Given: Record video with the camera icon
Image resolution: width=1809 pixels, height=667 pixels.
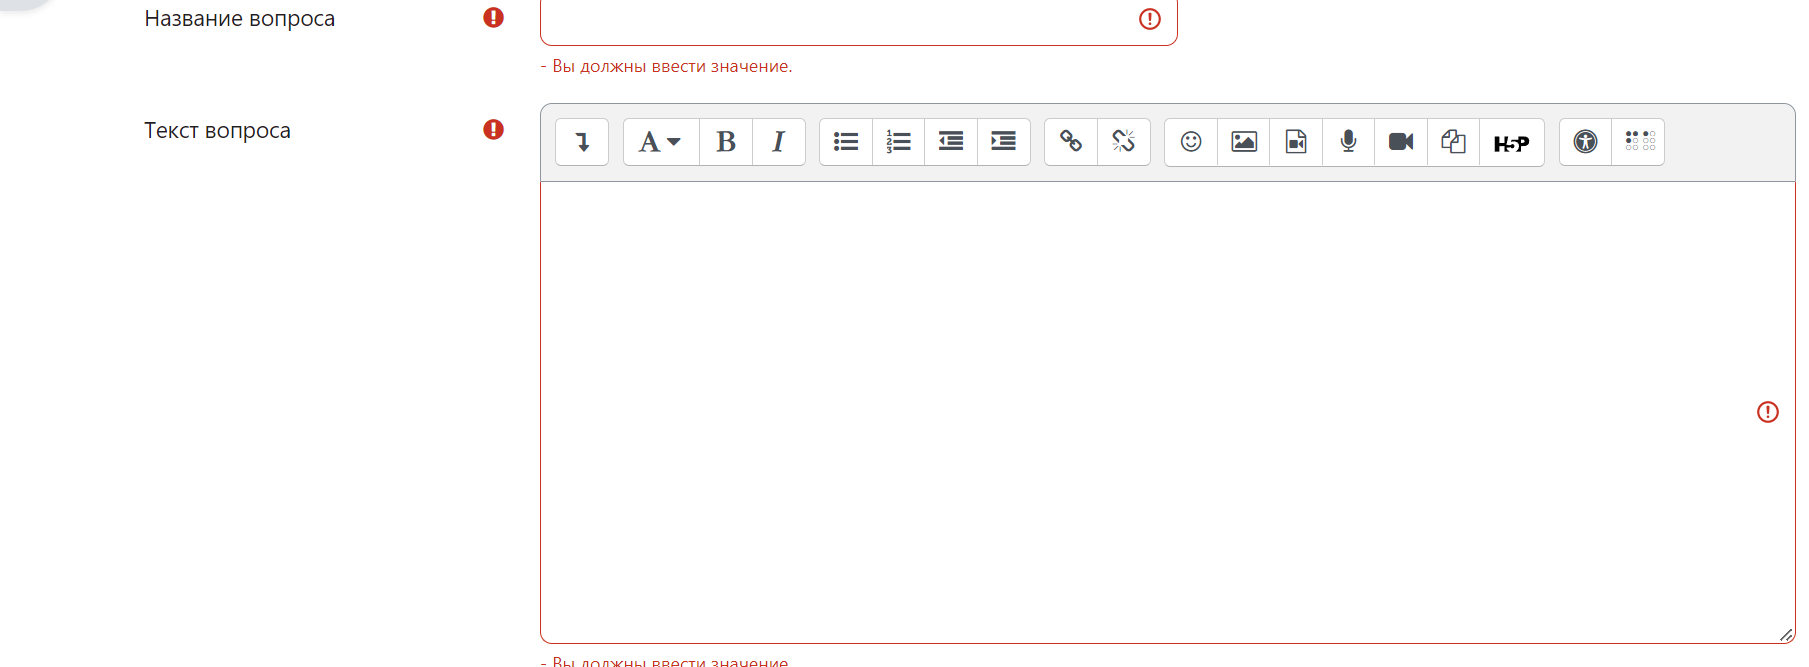Looking at the screenshot, I should click(1401, 142).
